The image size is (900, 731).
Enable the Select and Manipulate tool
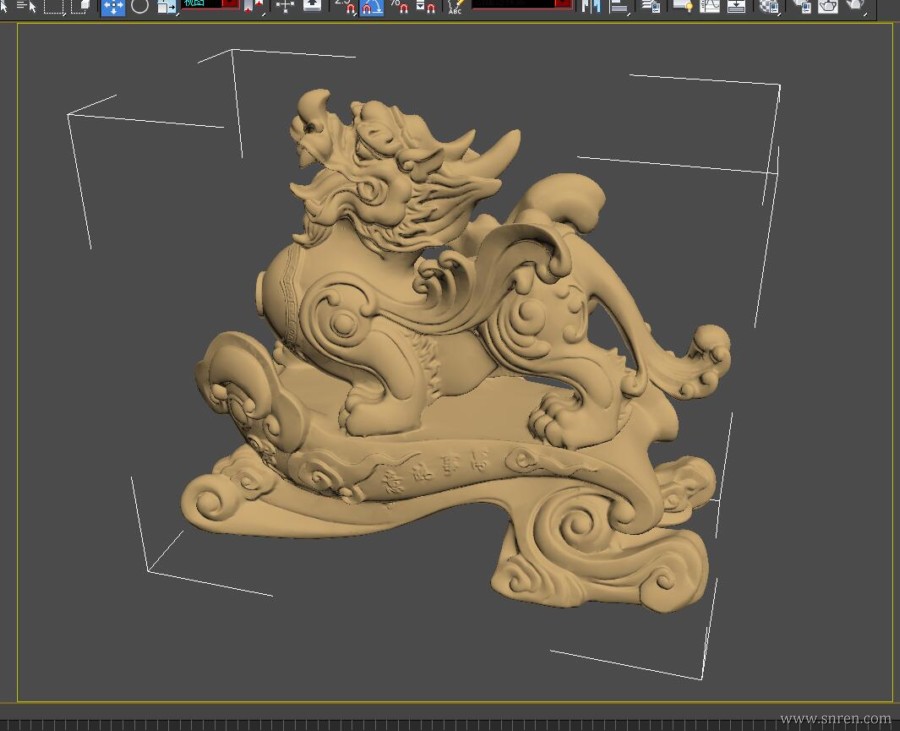point(285,6)
